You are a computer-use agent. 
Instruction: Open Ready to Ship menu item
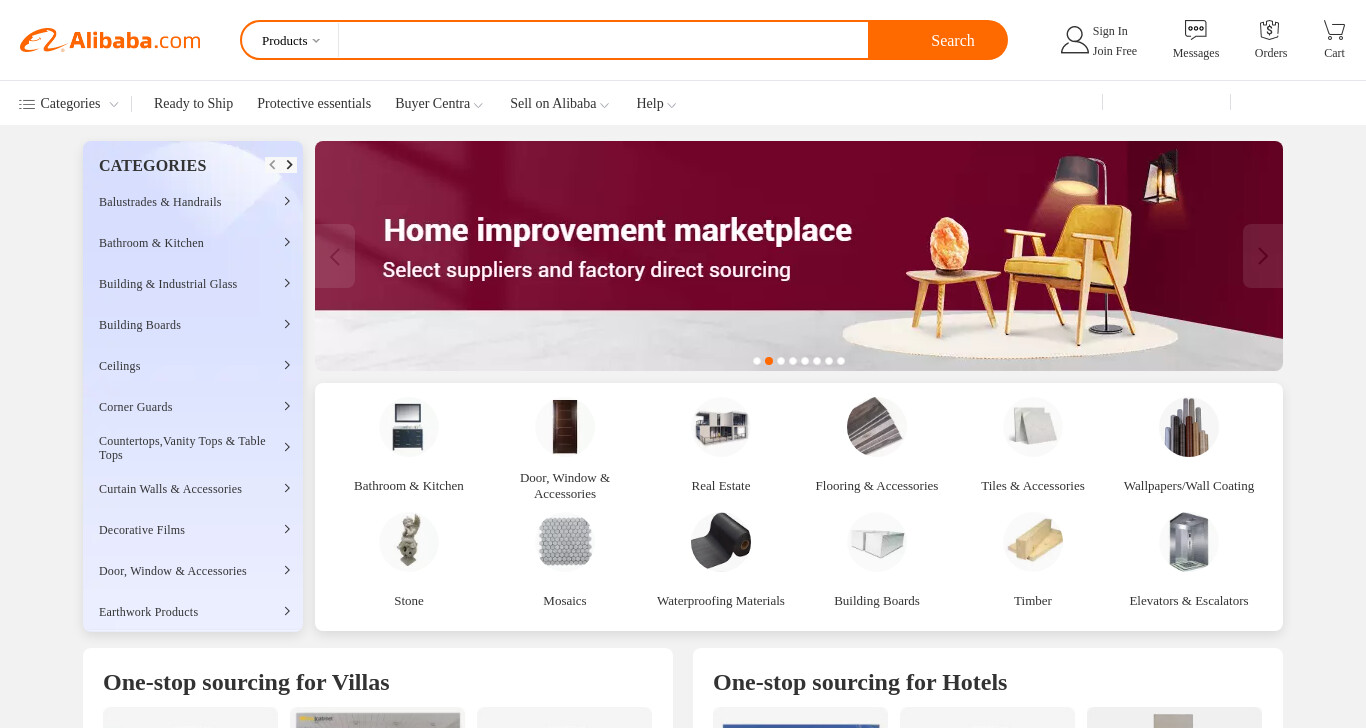pyautogui.click(x=193, y=104)
